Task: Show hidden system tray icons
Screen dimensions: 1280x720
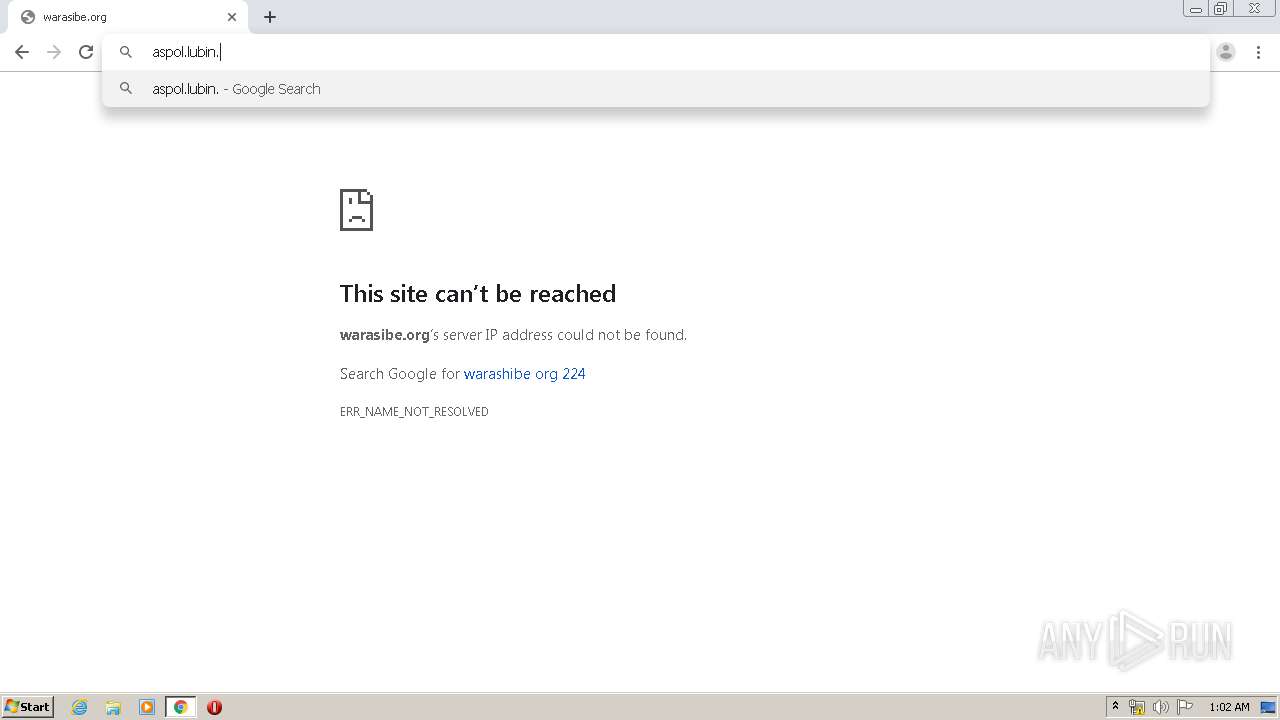Action: pos(1115,707)
